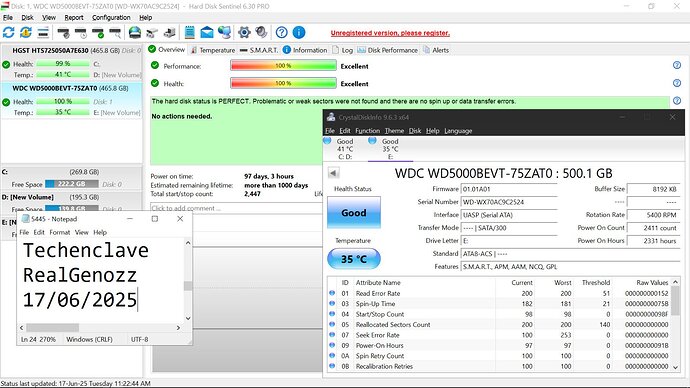Click the unregistered version register link
This screenshot has height=388, width=690.
(x=390, y=33)
